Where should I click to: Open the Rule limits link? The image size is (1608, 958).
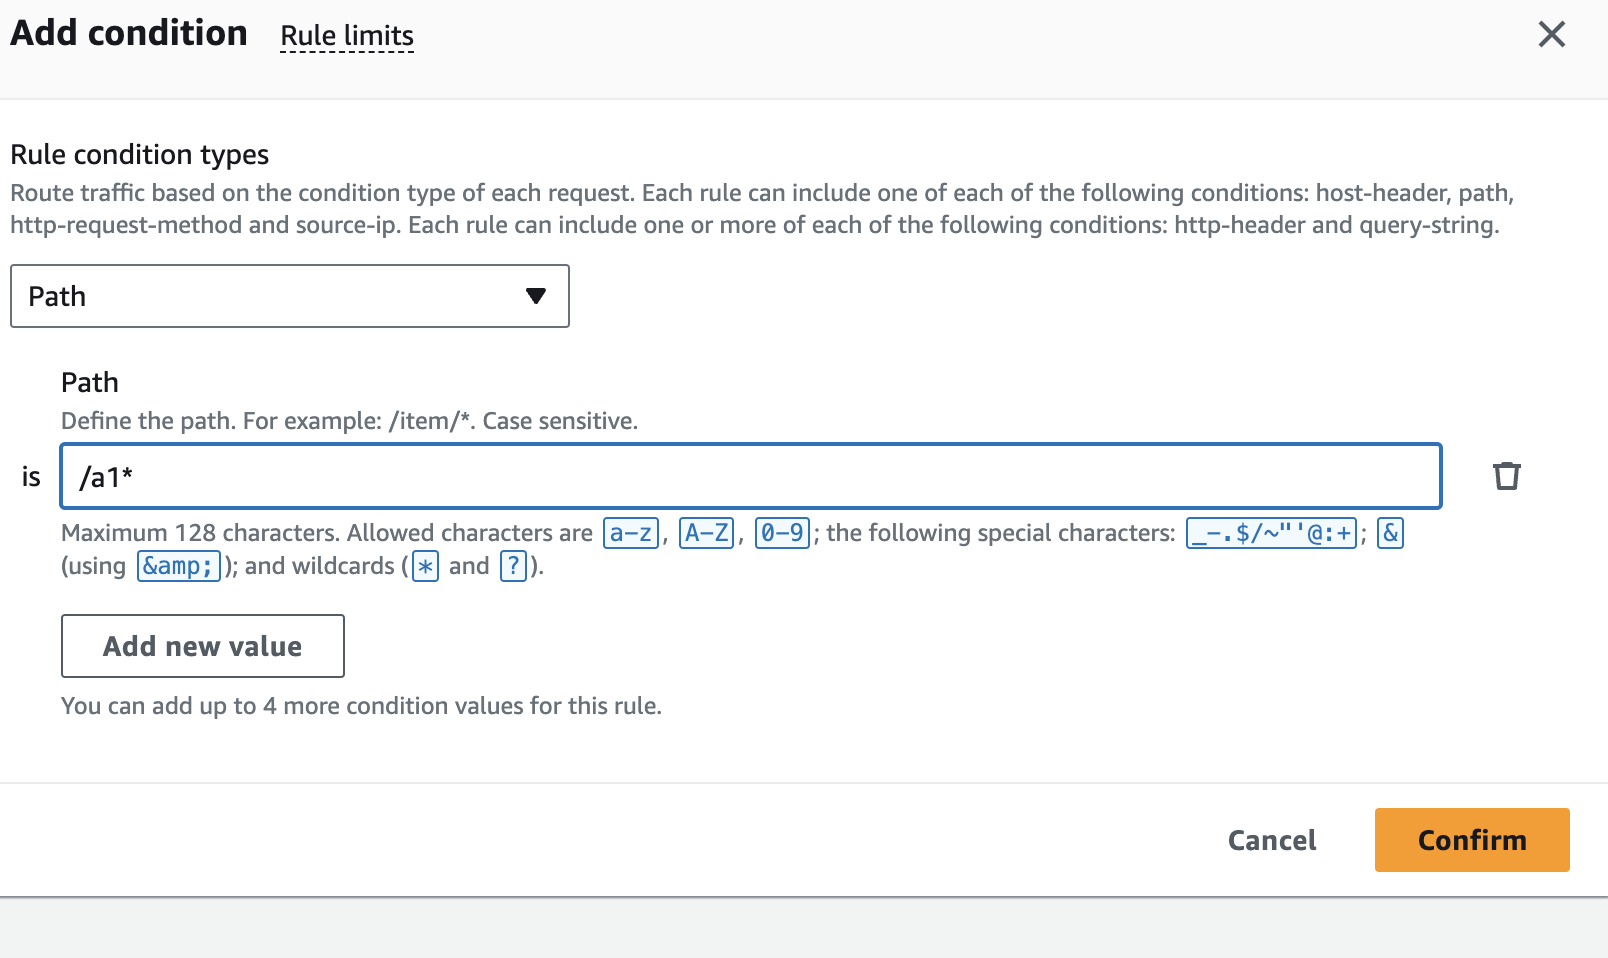point(347,36)
